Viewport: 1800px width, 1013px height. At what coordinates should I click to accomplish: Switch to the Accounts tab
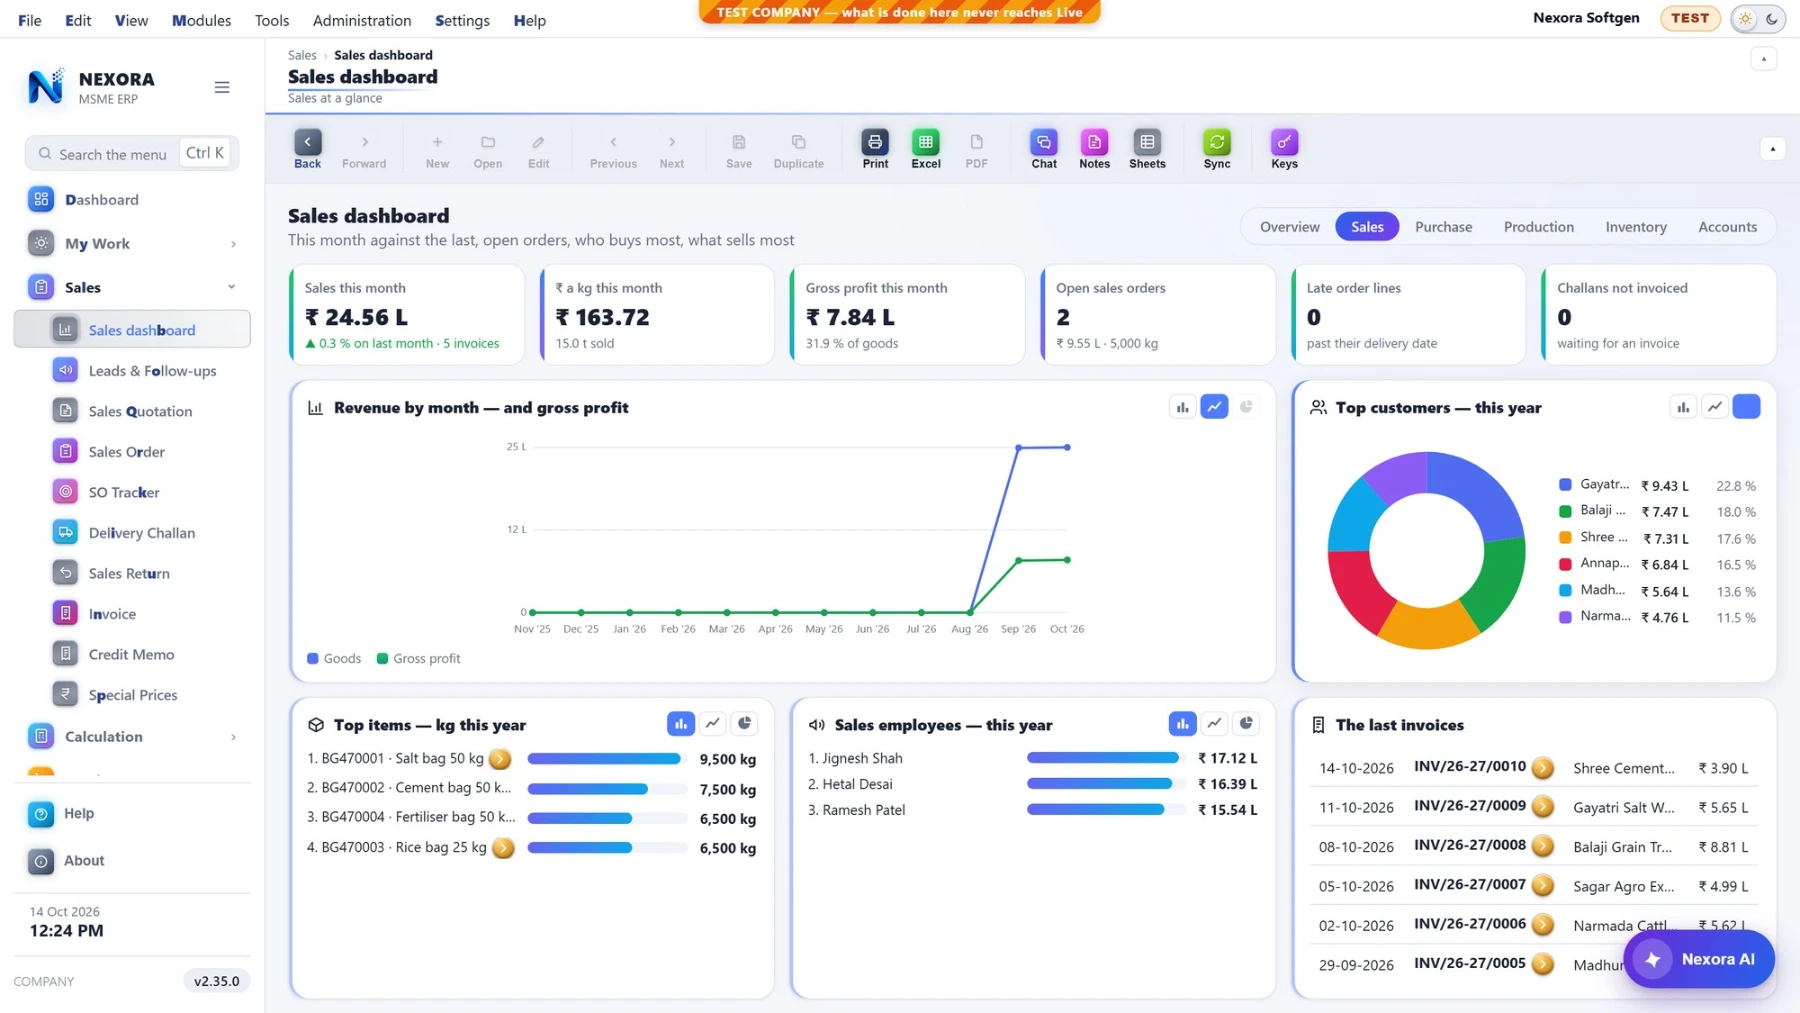click(x=1727, y=227)
